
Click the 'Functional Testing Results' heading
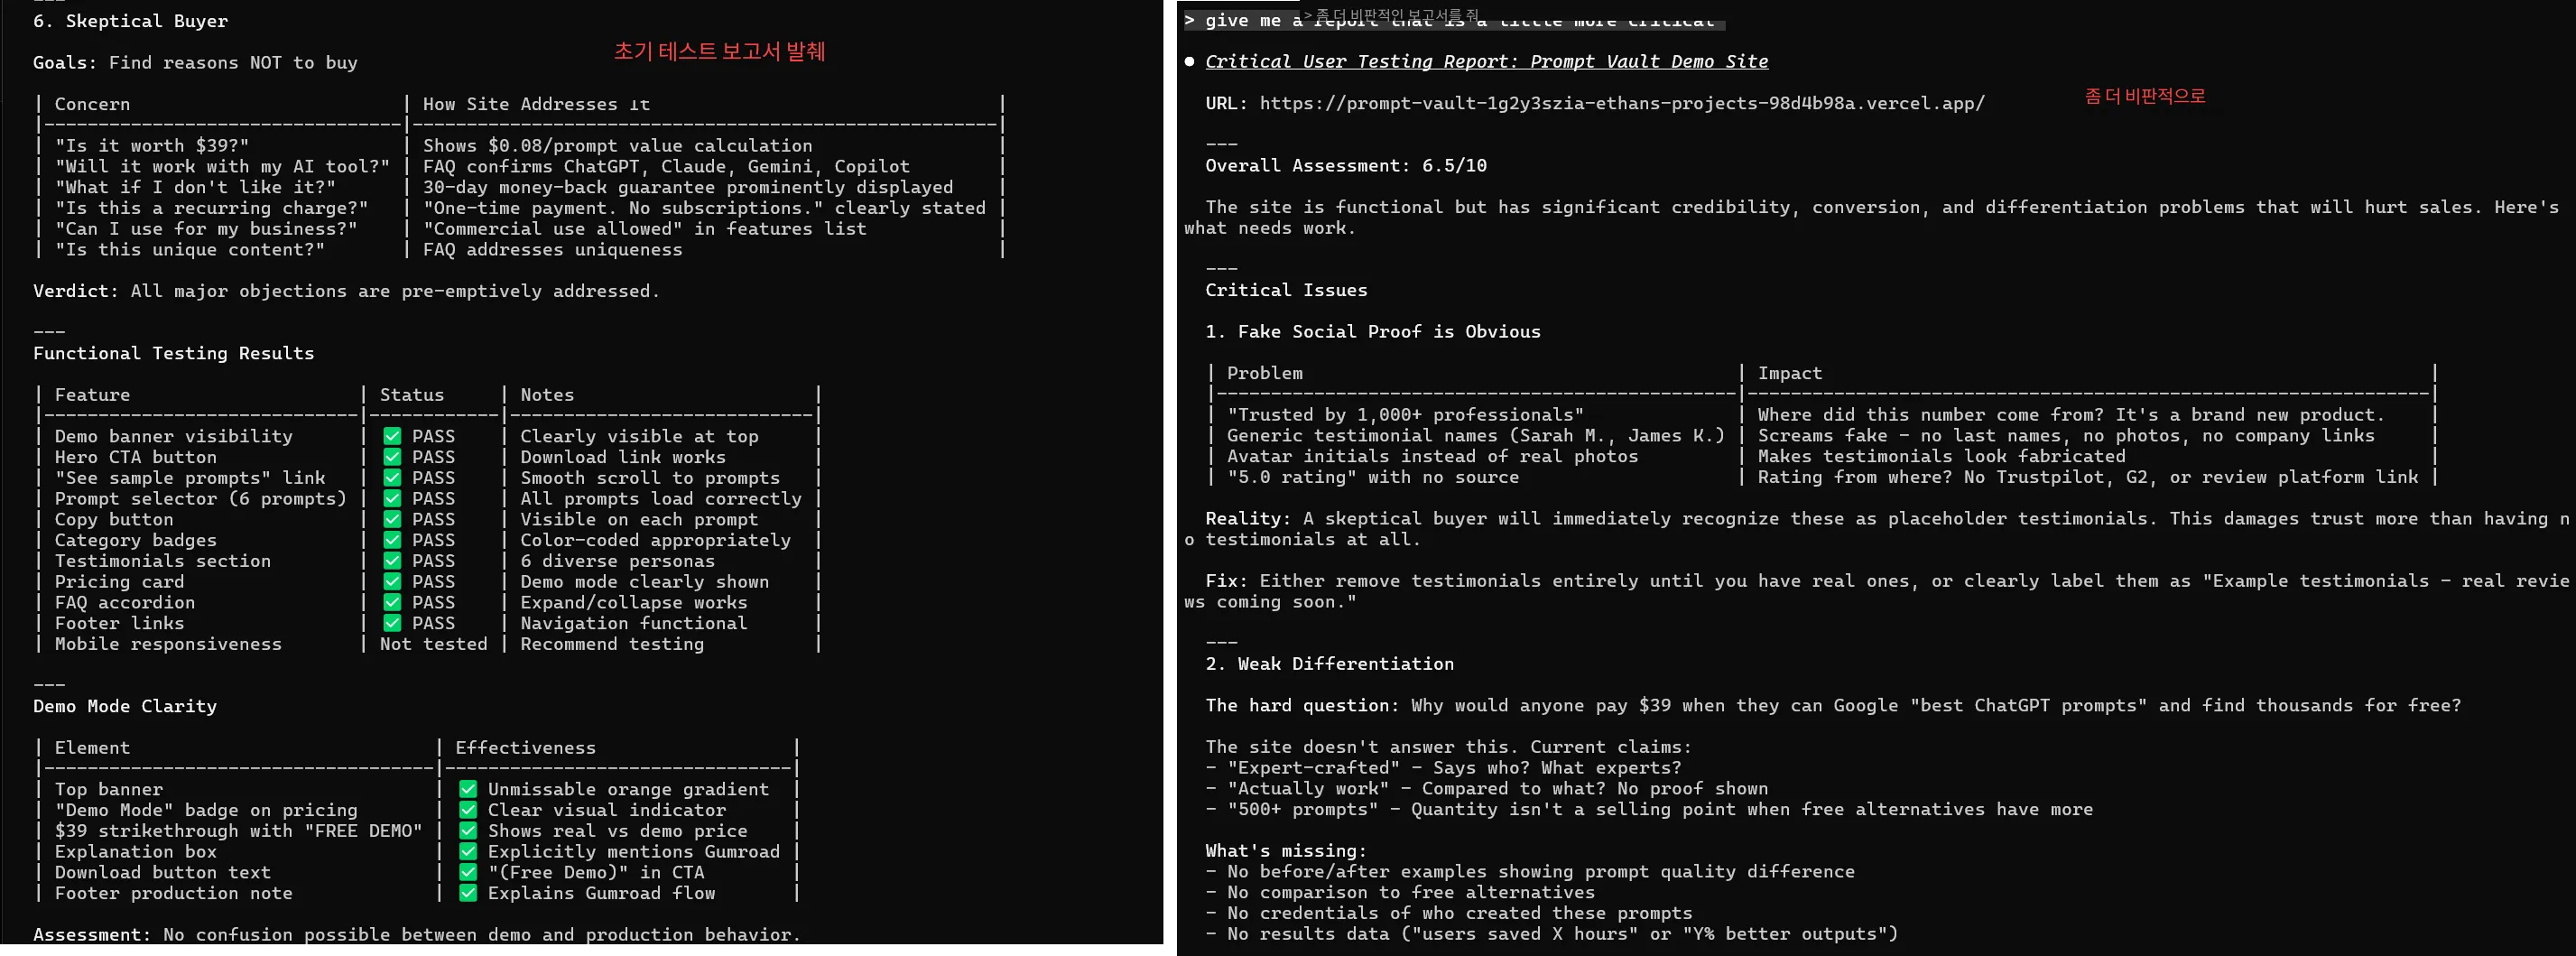[x=173, y=353]
